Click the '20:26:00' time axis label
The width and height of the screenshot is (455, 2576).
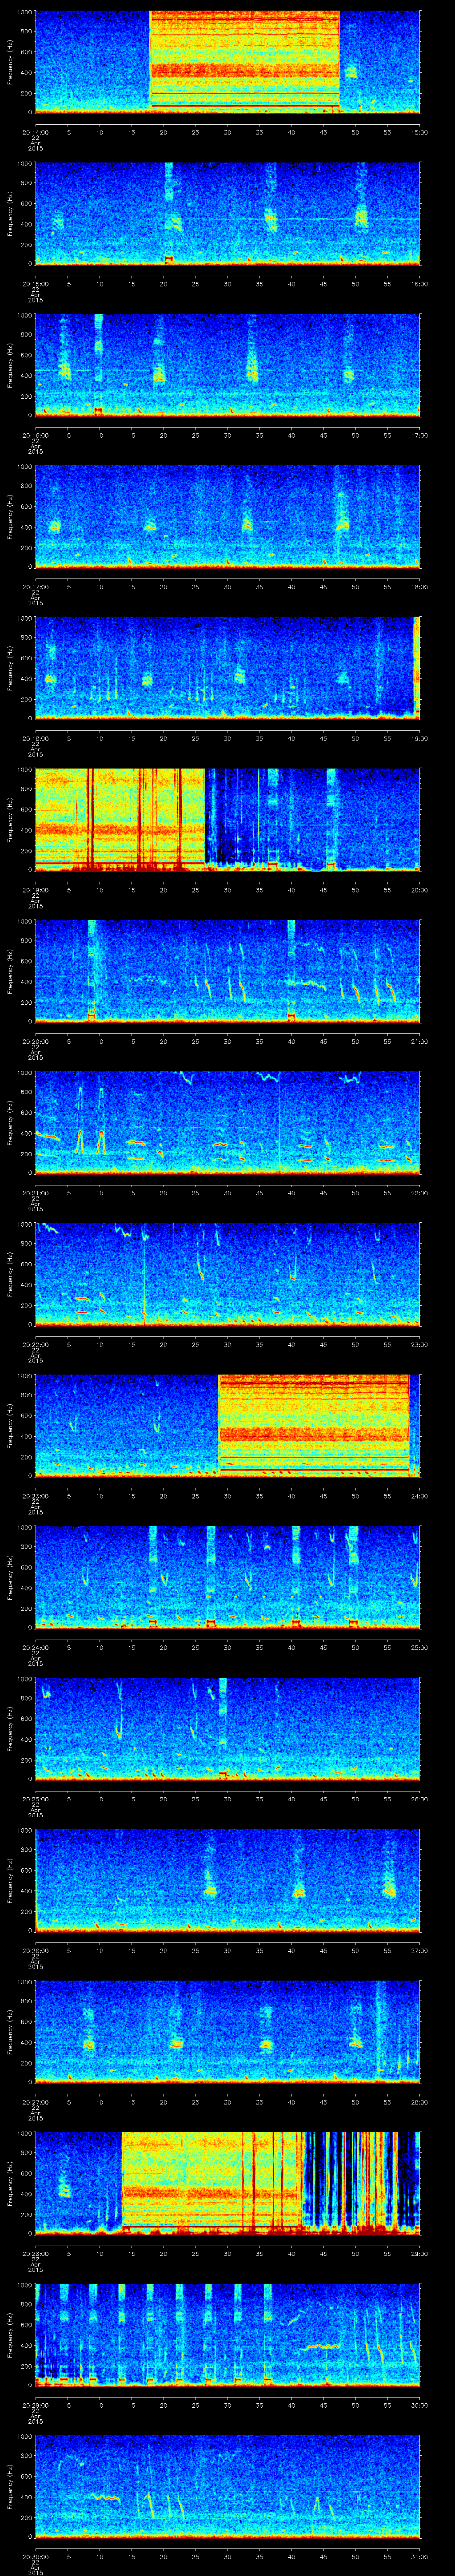pyautogui.click(x=35, y=1950)
